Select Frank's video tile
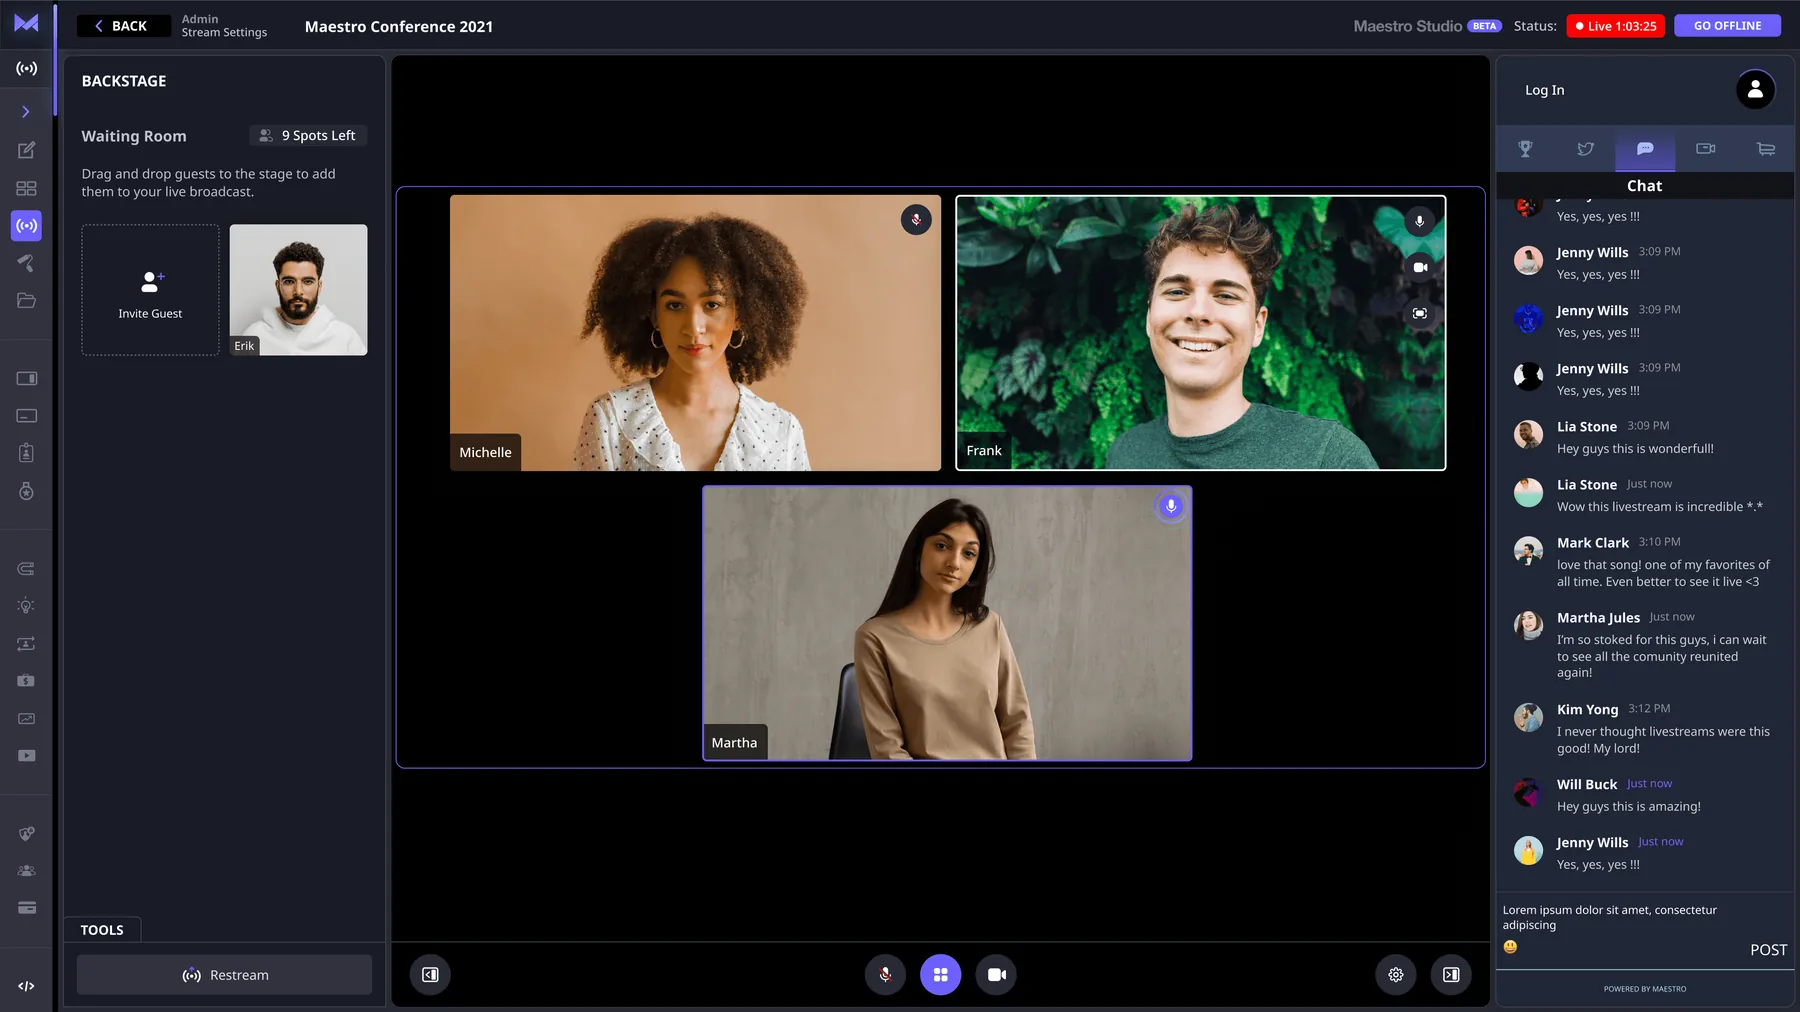This screenshot has height=1012, width=1800. point(1200,333)
